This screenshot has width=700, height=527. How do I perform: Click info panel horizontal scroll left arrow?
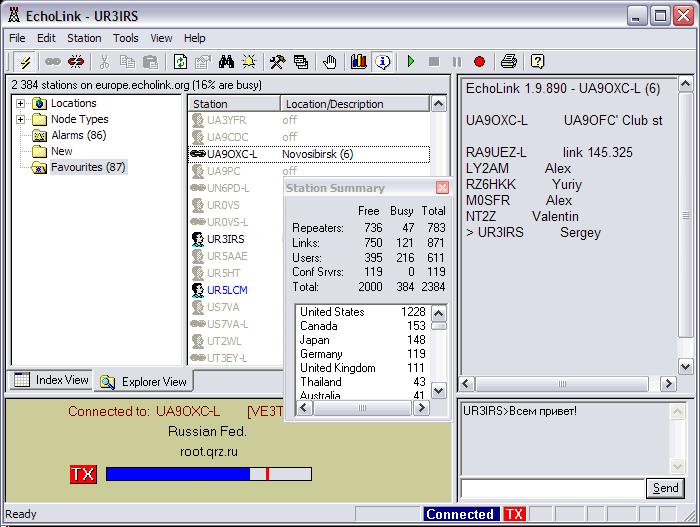(467, 384)
